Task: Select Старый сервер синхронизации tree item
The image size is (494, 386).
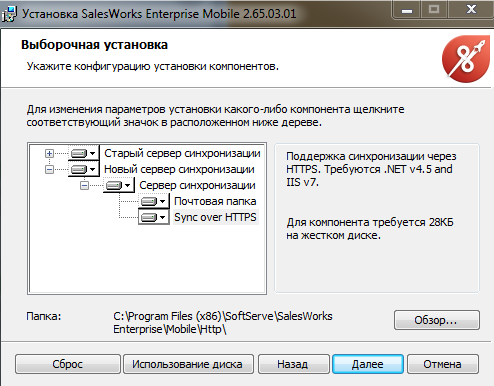Action: [x=182, y=153]
